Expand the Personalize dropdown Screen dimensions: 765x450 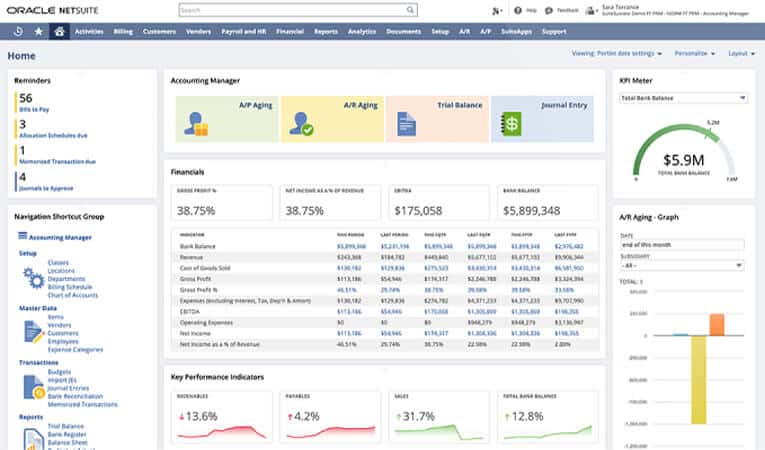(x=695, y=53)
